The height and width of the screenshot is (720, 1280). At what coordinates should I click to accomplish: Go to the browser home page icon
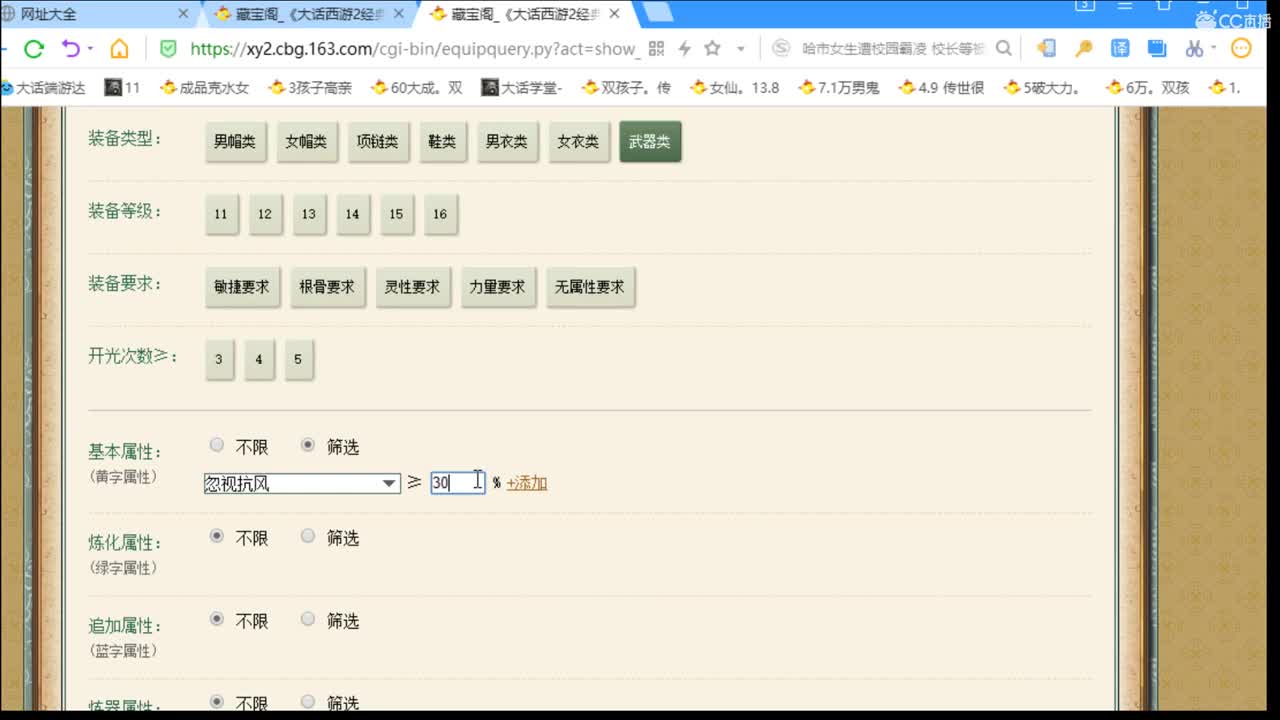pos(119,49)
